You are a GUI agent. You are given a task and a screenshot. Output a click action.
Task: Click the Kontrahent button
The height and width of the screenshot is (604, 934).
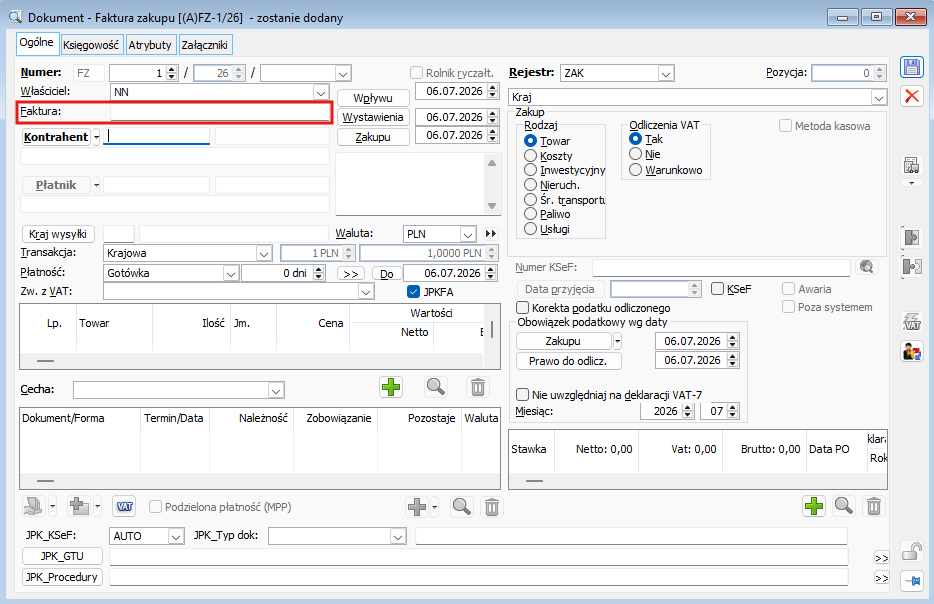(56, 137)
